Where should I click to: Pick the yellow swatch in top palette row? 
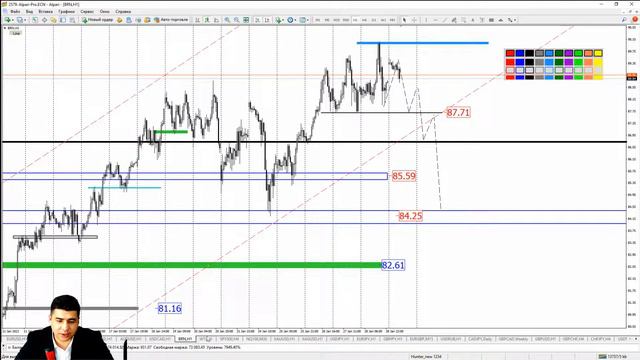point(598,53)
